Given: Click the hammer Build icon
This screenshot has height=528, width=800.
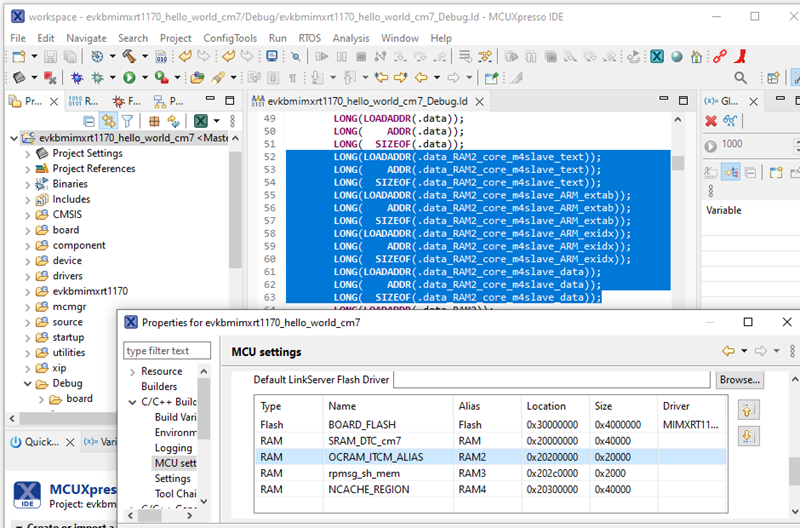Looking at the screenshot, I should click(129, 57).
